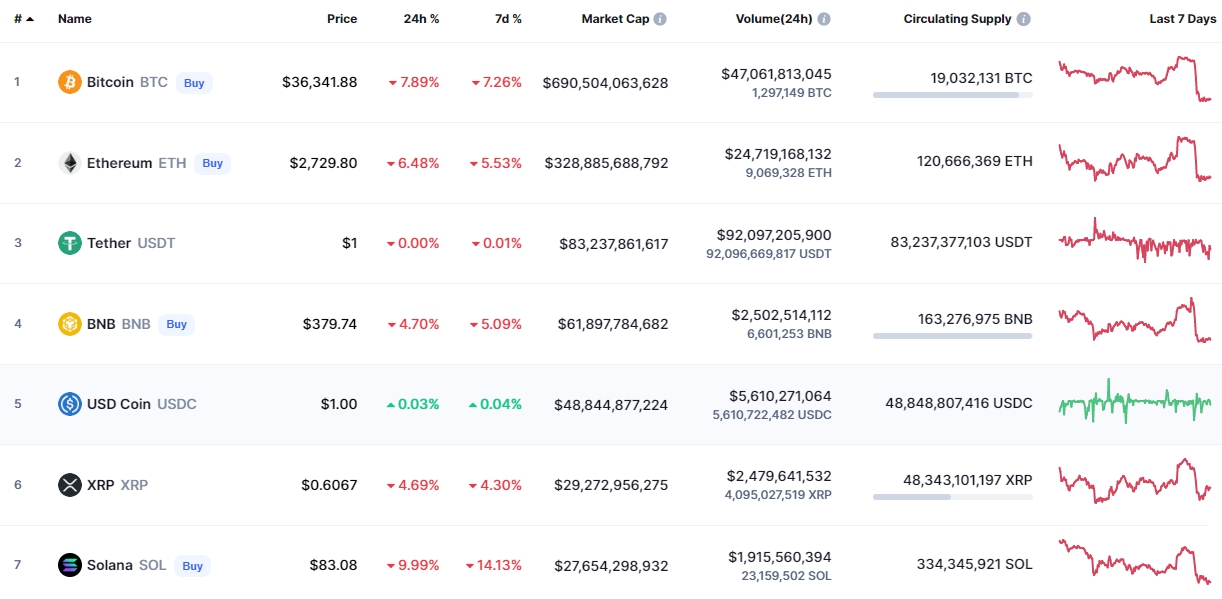Click Solana price $83.08

click(x=334, y=565)
